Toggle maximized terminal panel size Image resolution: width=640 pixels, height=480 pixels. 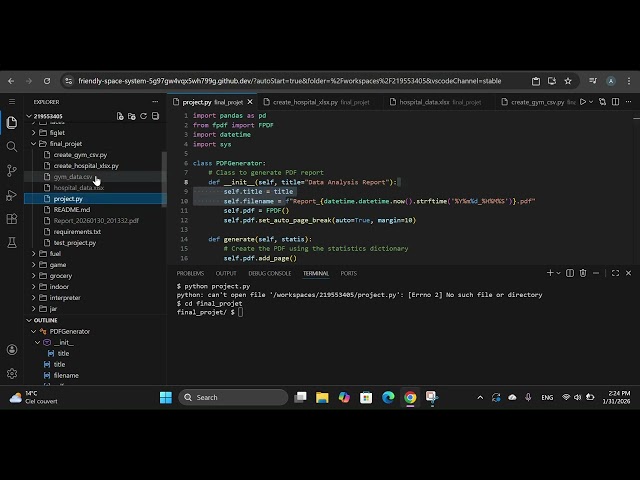point(617,273)
